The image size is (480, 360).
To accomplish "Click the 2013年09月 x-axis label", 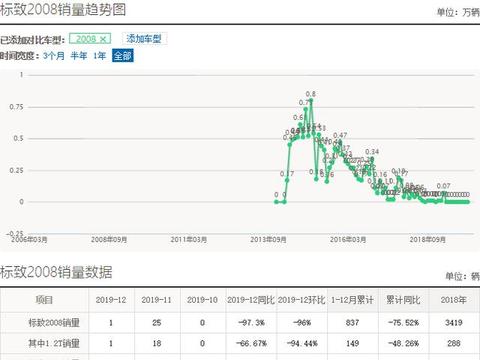I will pyautogui.click(x=268, y=240).
